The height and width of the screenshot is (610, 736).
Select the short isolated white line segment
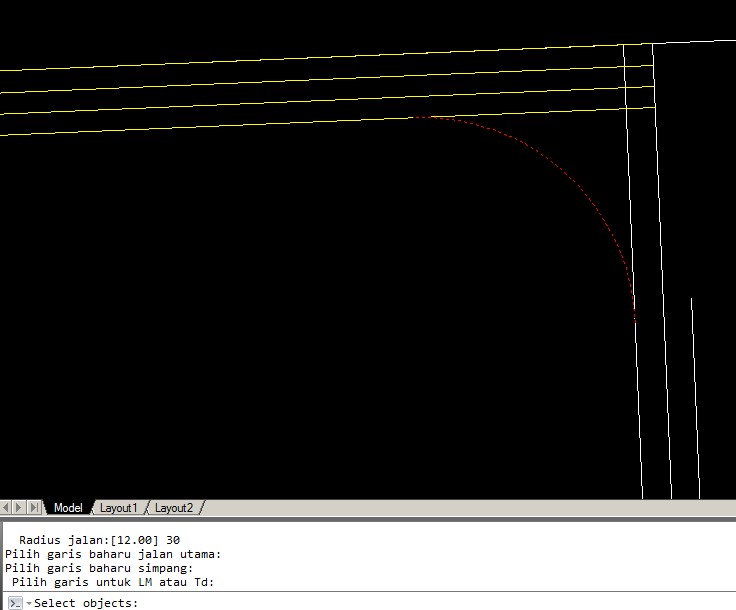pyautogui.click(x=695, y=398)
